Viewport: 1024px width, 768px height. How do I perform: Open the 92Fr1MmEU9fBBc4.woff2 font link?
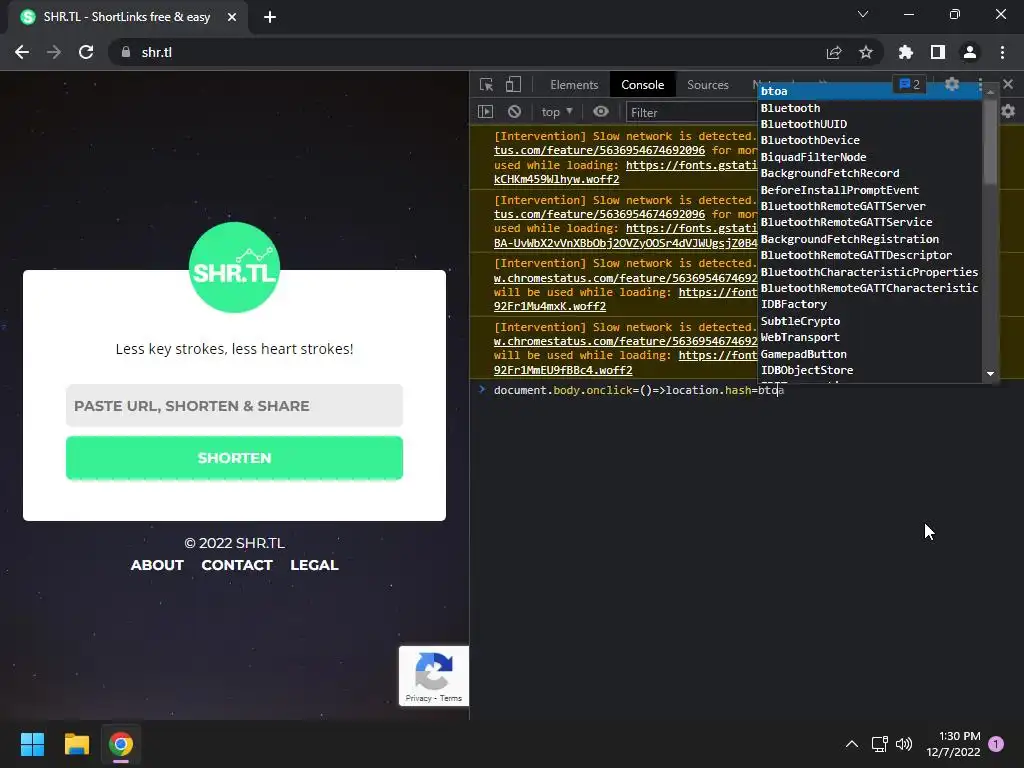(563, 370)
